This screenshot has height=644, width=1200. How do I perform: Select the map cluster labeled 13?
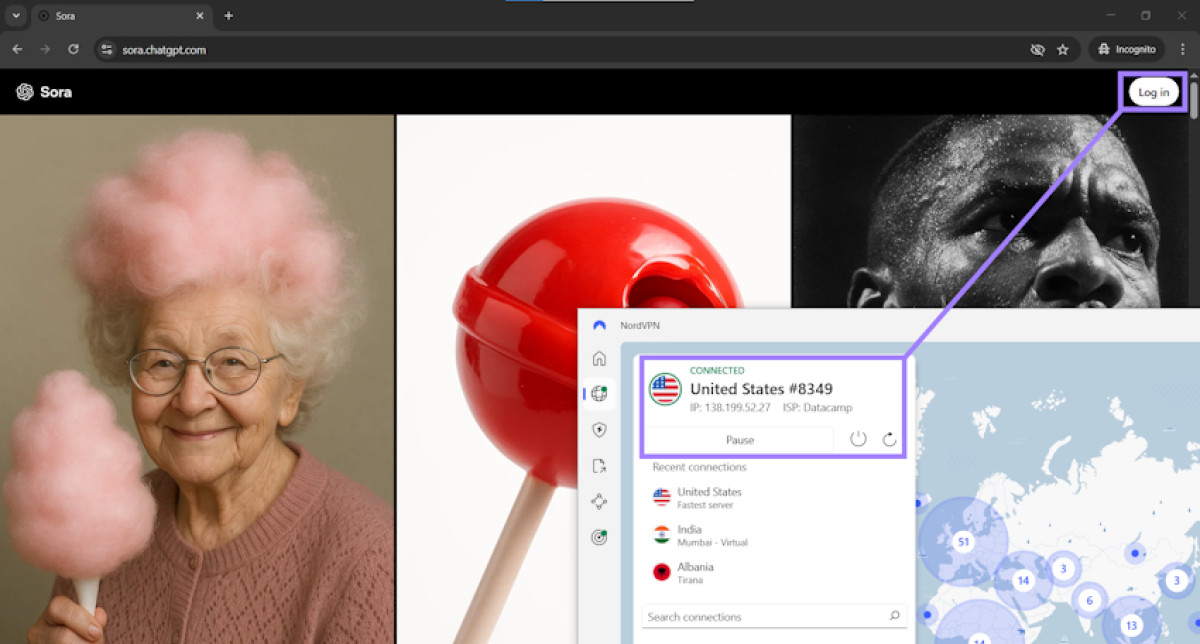coord(1131,625)
